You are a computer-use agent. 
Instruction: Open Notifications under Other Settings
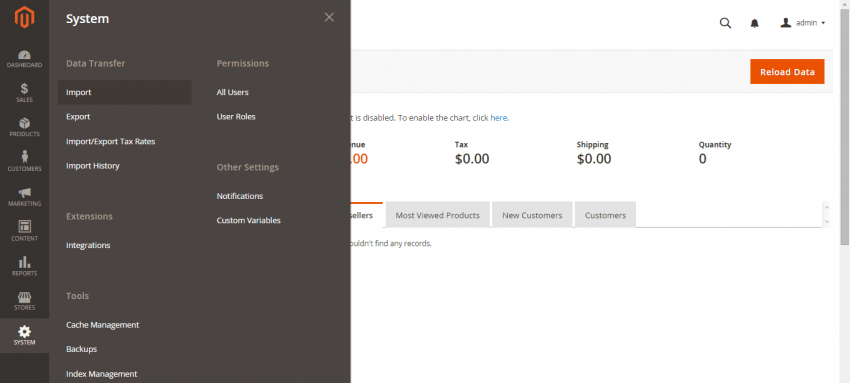pos(240,196)
